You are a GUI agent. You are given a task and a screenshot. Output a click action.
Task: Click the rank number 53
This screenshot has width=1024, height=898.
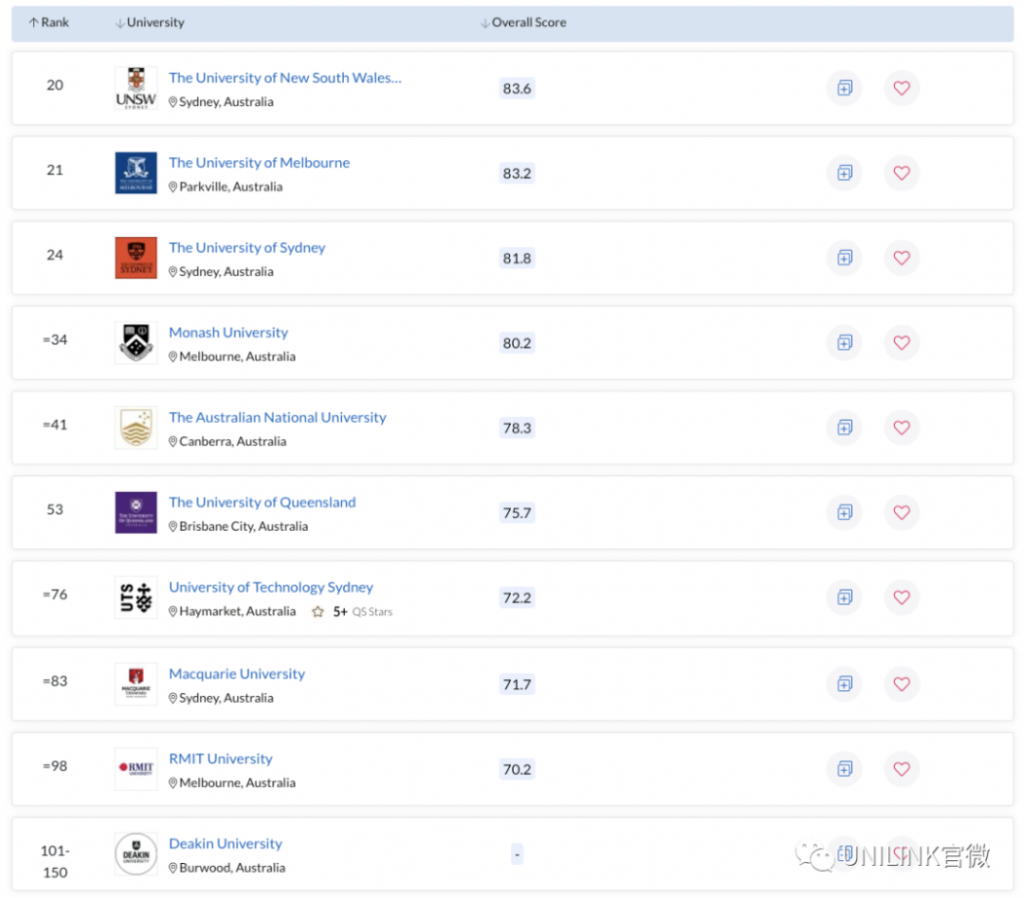click(55, 509)
